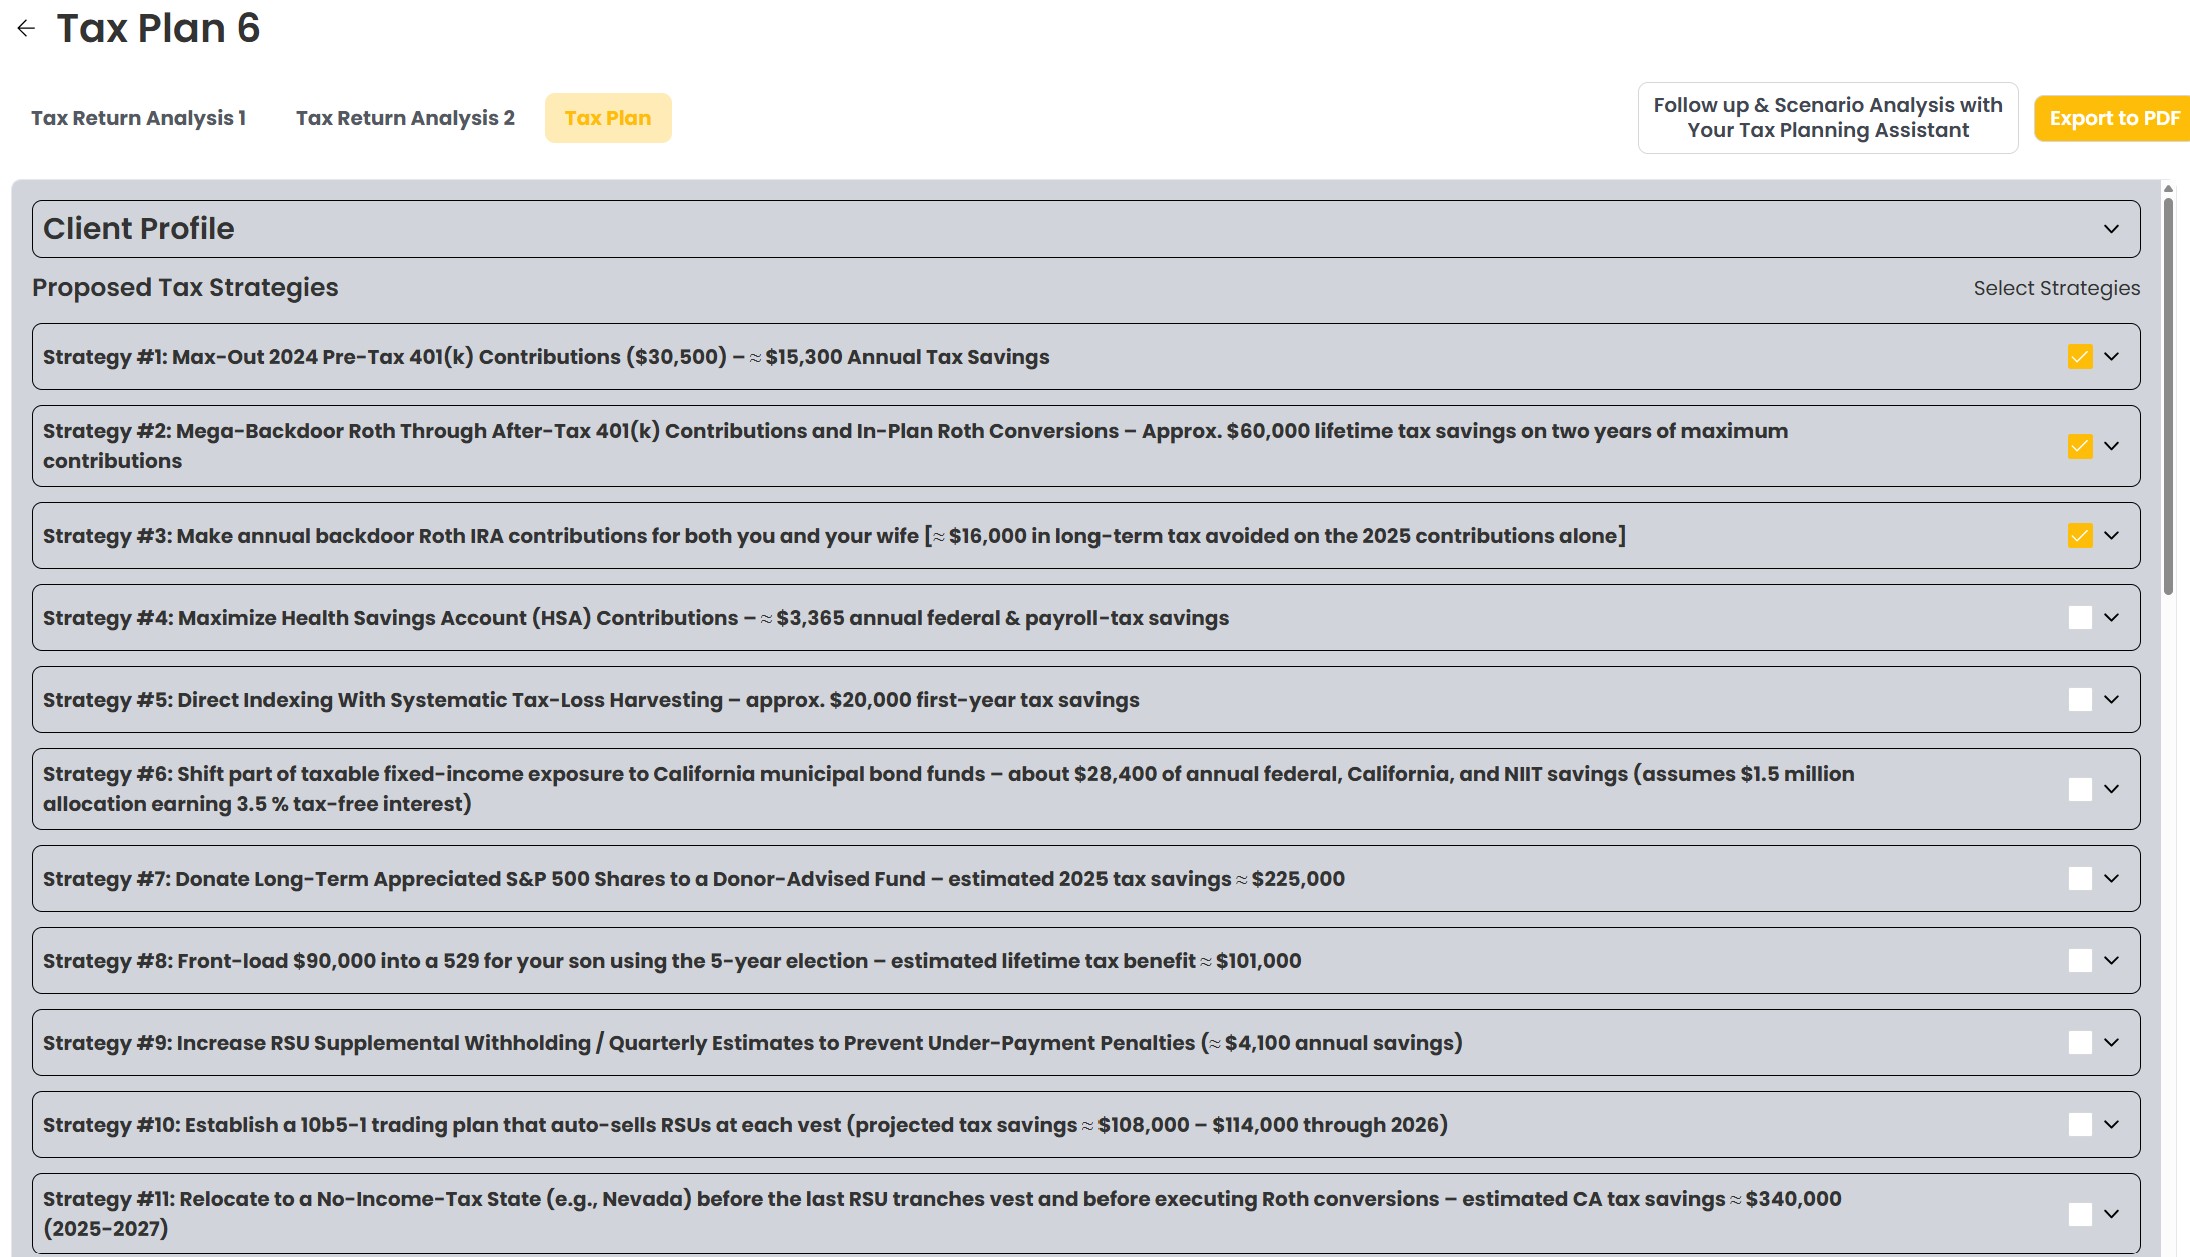Uncheck the Strategy #1 401(k) checkbox

pos(2080,357)
